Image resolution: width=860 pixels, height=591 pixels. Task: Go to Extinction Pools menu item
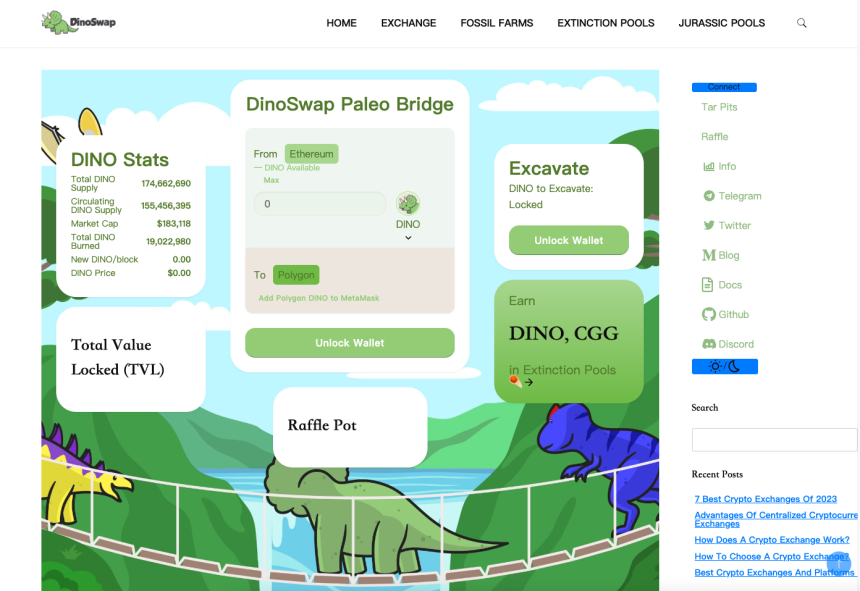click(605, 23)
